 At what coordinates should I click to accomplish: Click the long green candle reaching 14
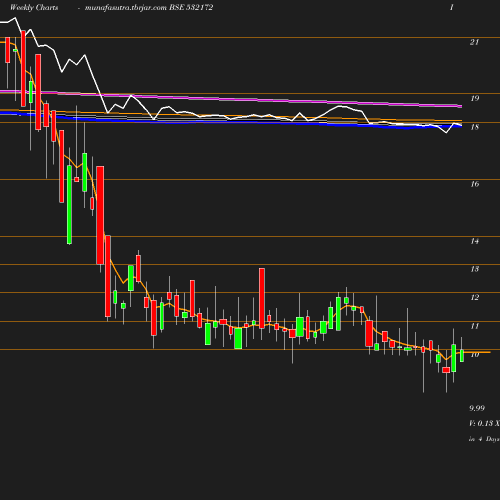69,205
